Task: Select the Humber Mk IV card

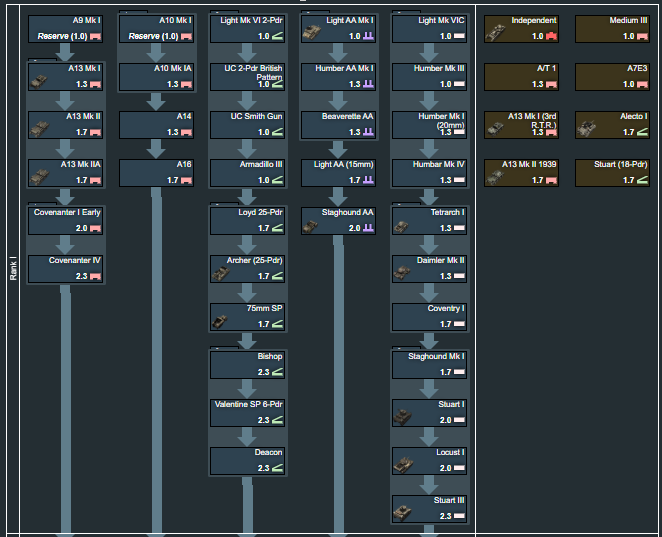Action: pos(429,172)
